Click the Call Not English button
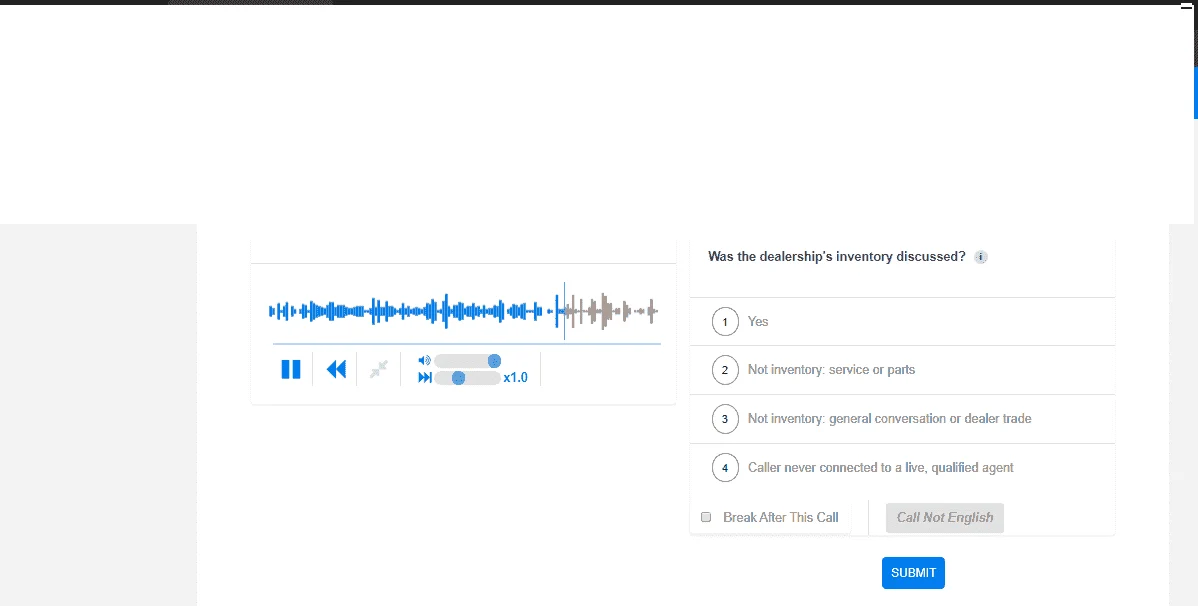This screenshot has width=1198, height=606. 944,517
